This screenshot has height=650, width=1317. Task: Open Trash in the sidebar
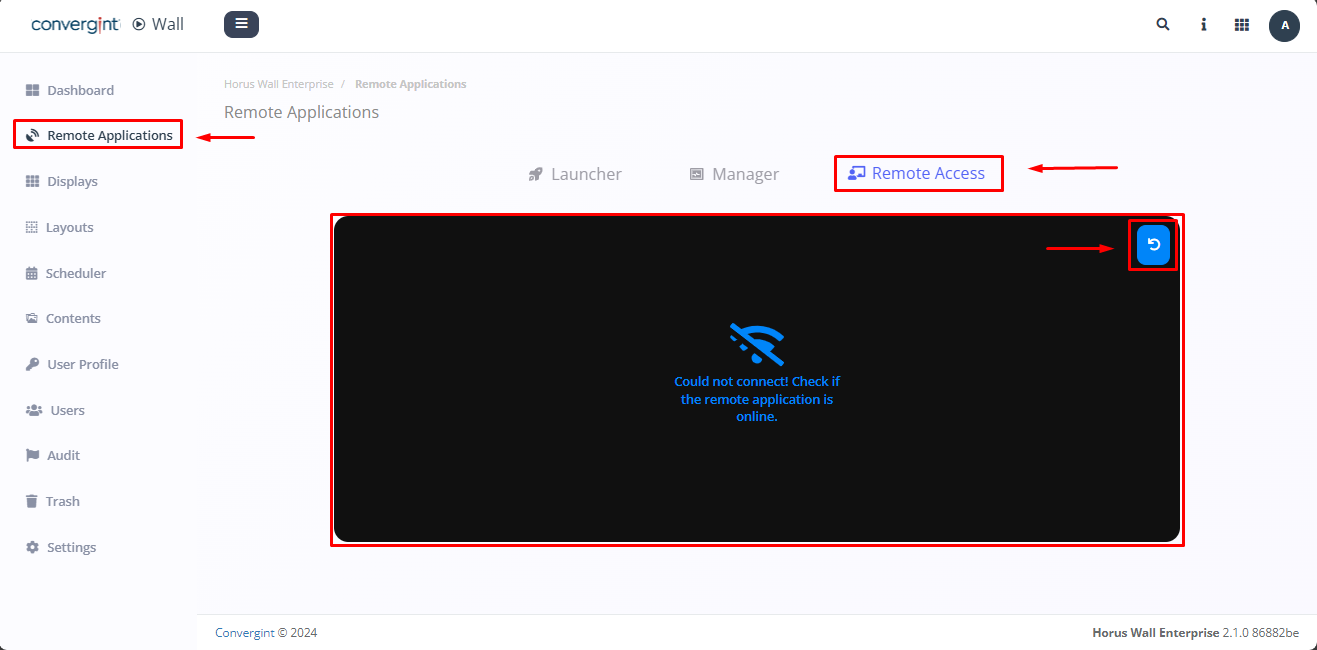[x=62, y=501]
